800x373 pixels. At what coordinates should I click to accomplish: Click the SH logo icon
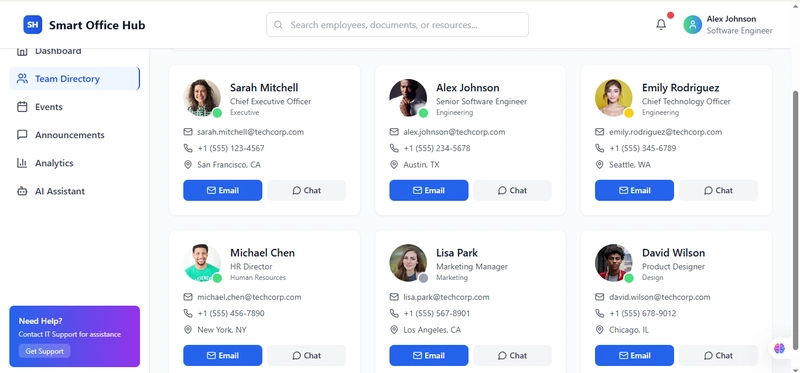[x=33, y=24]
